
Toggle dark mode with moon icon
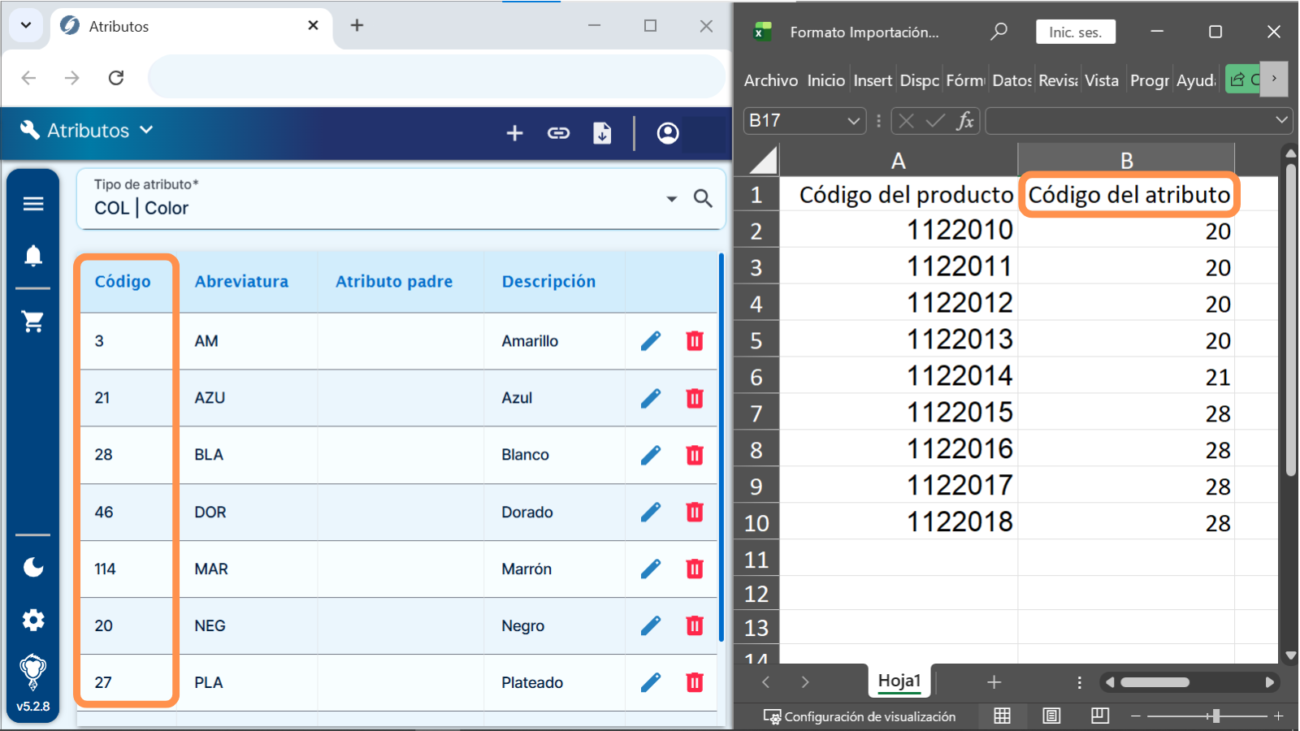33,567
